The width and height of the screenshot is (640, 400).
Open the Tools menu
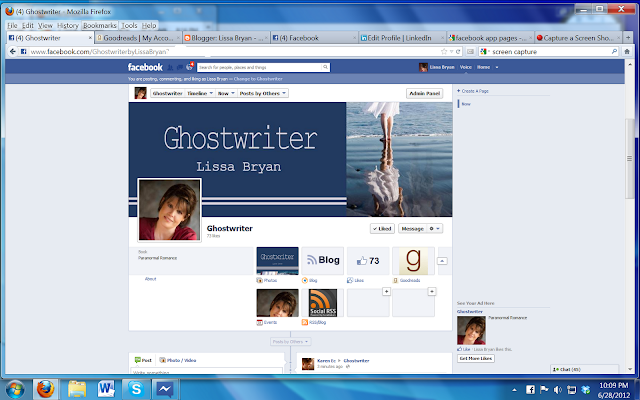(x=129, y=25)
